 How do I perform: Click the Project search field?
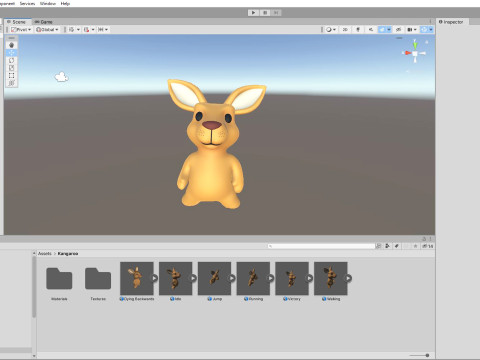coord(321,246)
